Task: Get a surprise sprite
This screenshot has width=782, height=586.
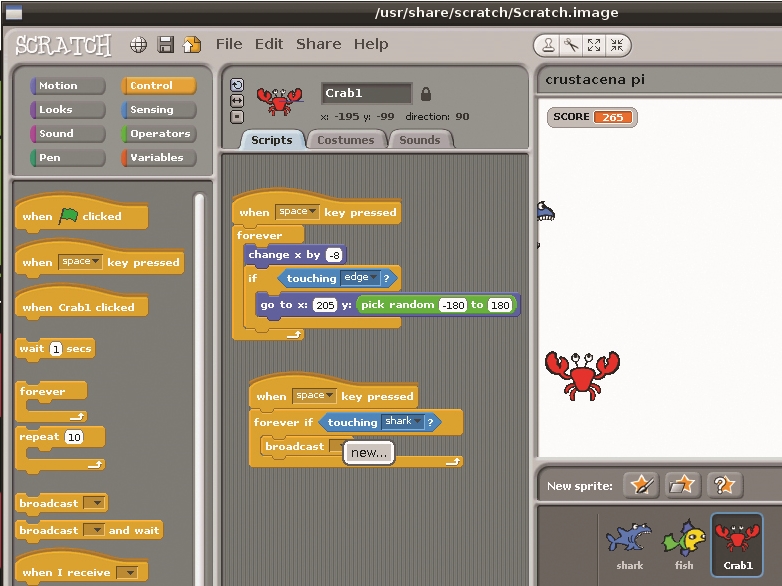Action: 725,485
